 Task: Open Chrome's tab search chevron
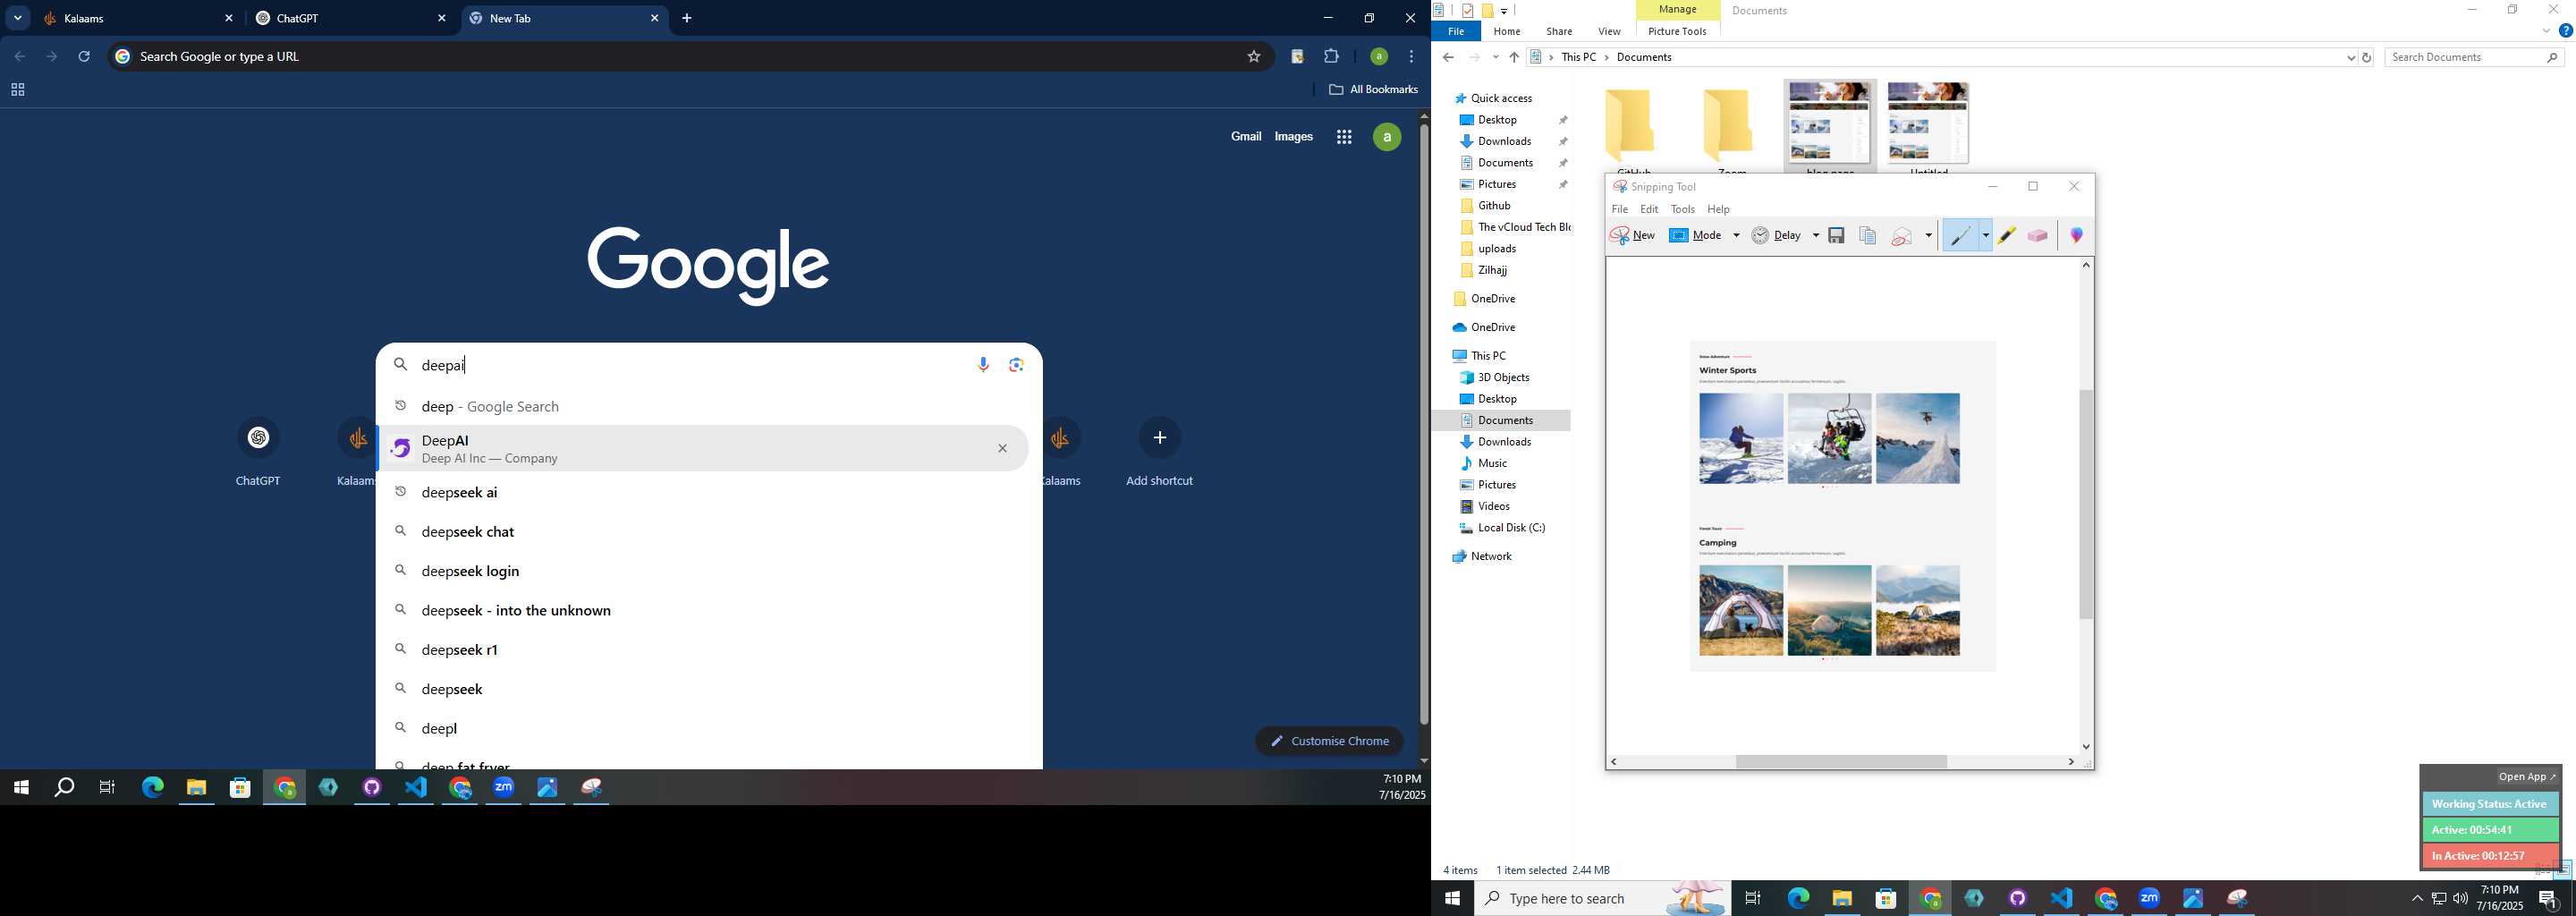point(18,18)
